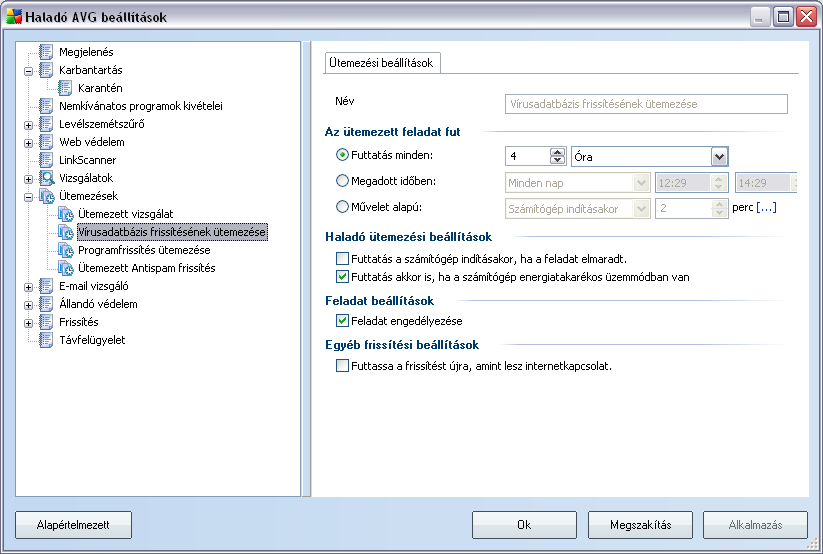Viewport: 823px width, 554px height.
Task: Click the Levélszemétszűrő icon
Action: 46,123
